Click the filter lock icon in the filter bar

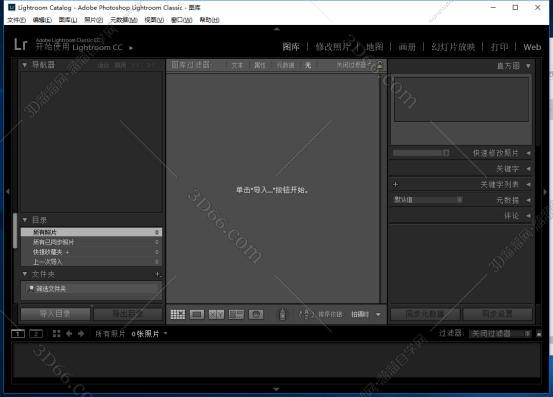click(380, 65)
